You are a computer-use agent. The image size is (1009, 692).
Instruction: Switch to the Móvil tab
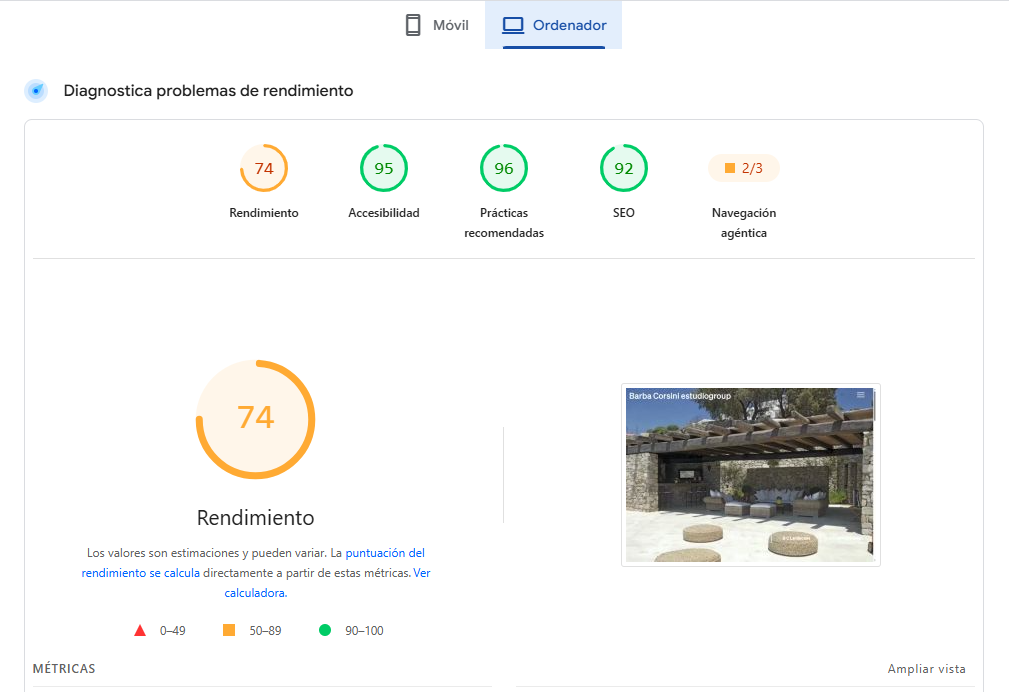(x=437, y=25)
